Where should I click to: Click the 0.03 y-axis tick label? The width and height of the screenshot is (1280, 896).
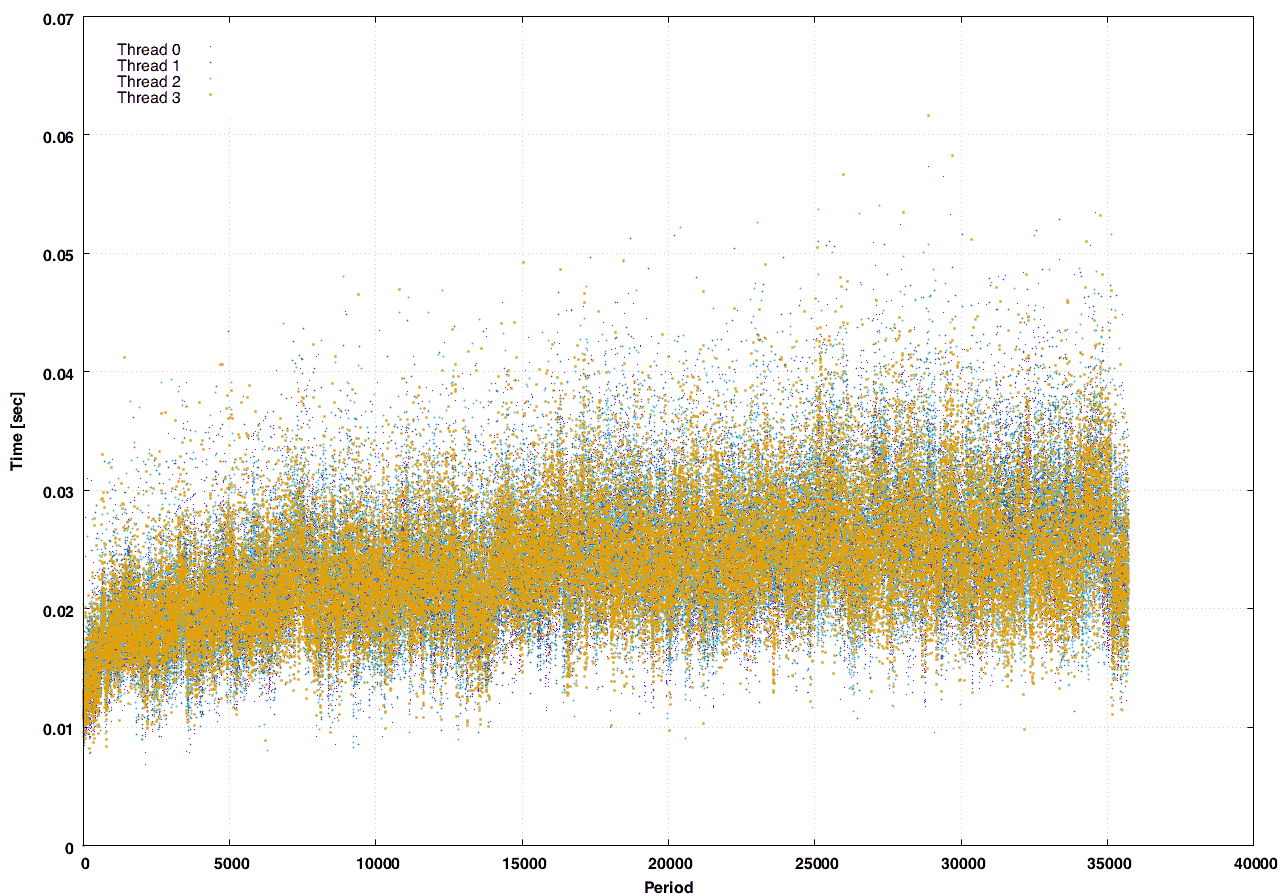pyautogui.click(x=57, y=491)
